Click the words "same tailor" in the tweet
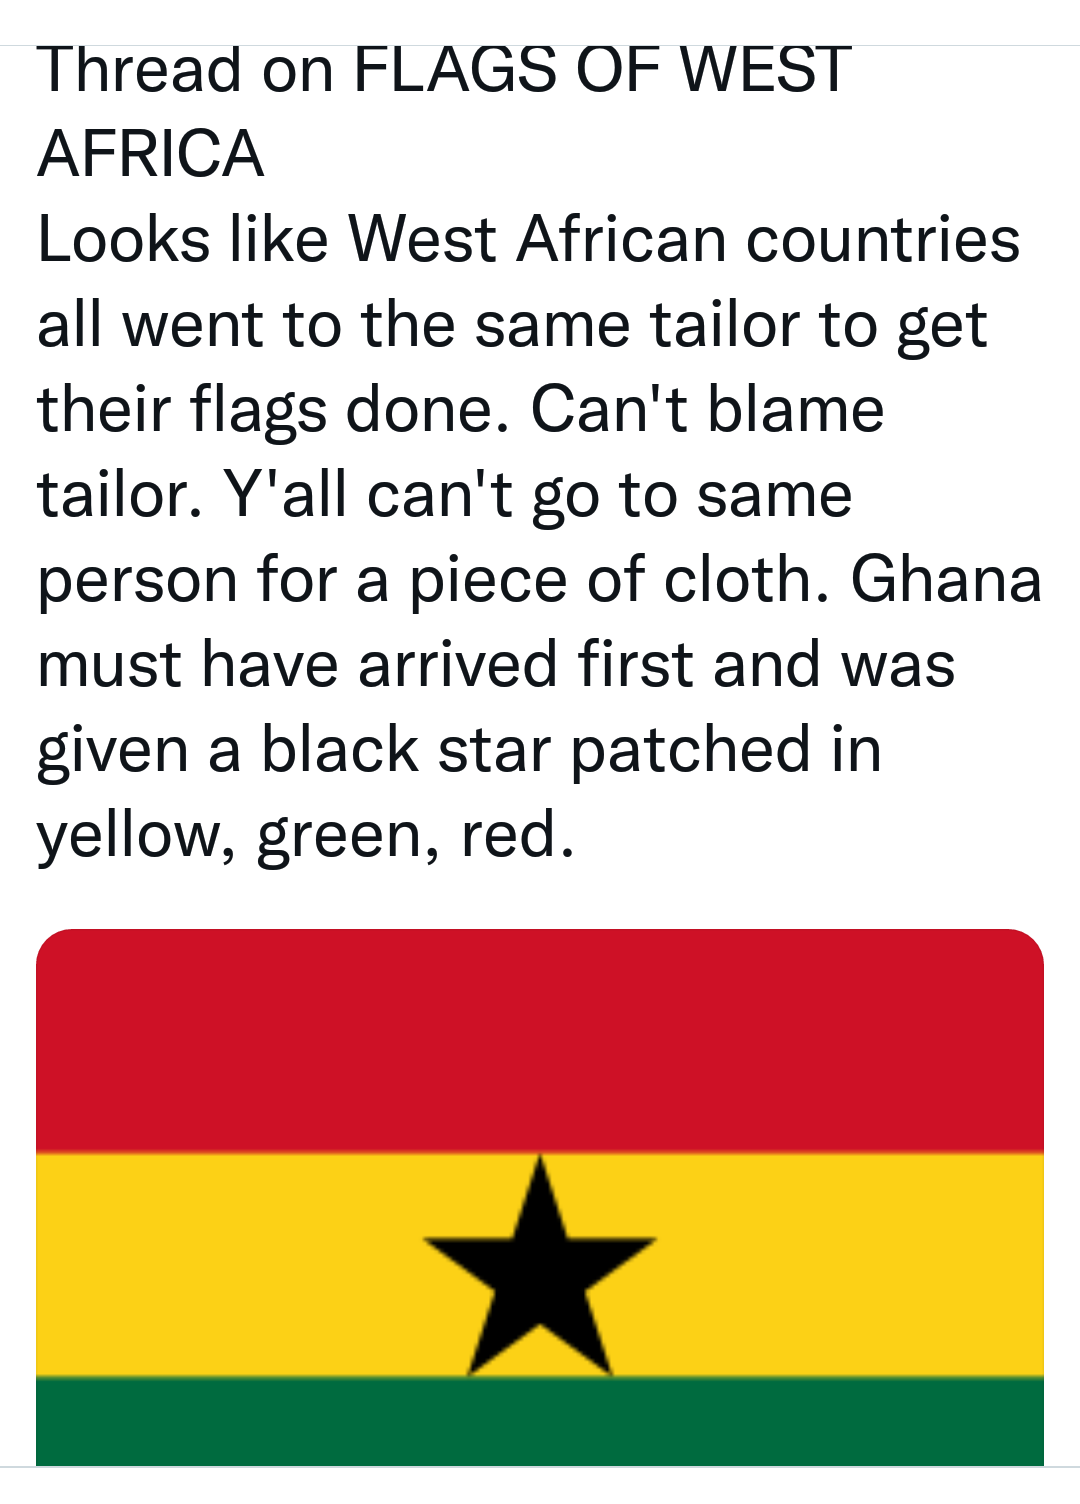The width and height of the screenshot is (1080, 1504). point(637,325)
